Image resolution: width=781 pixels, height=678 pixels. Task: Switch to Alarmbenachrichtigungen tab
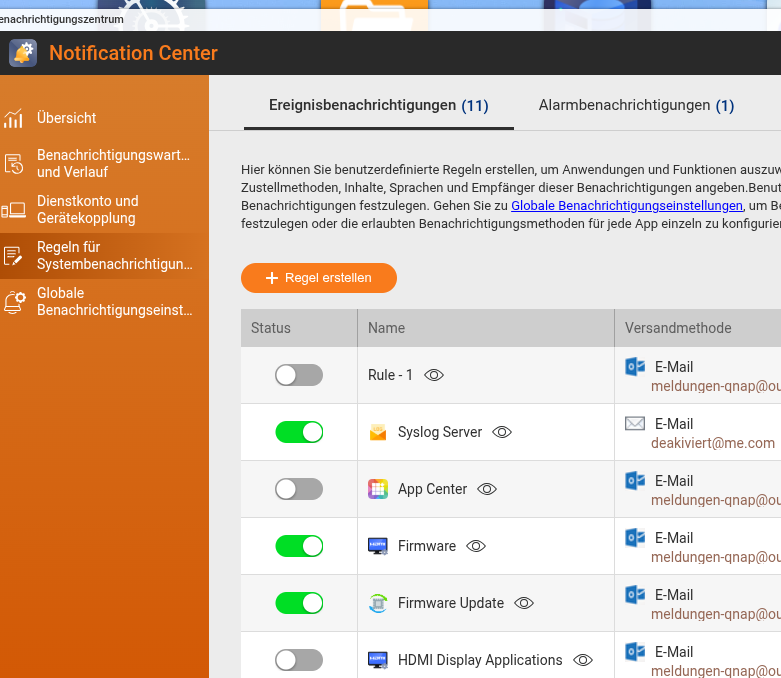point(636,105)
